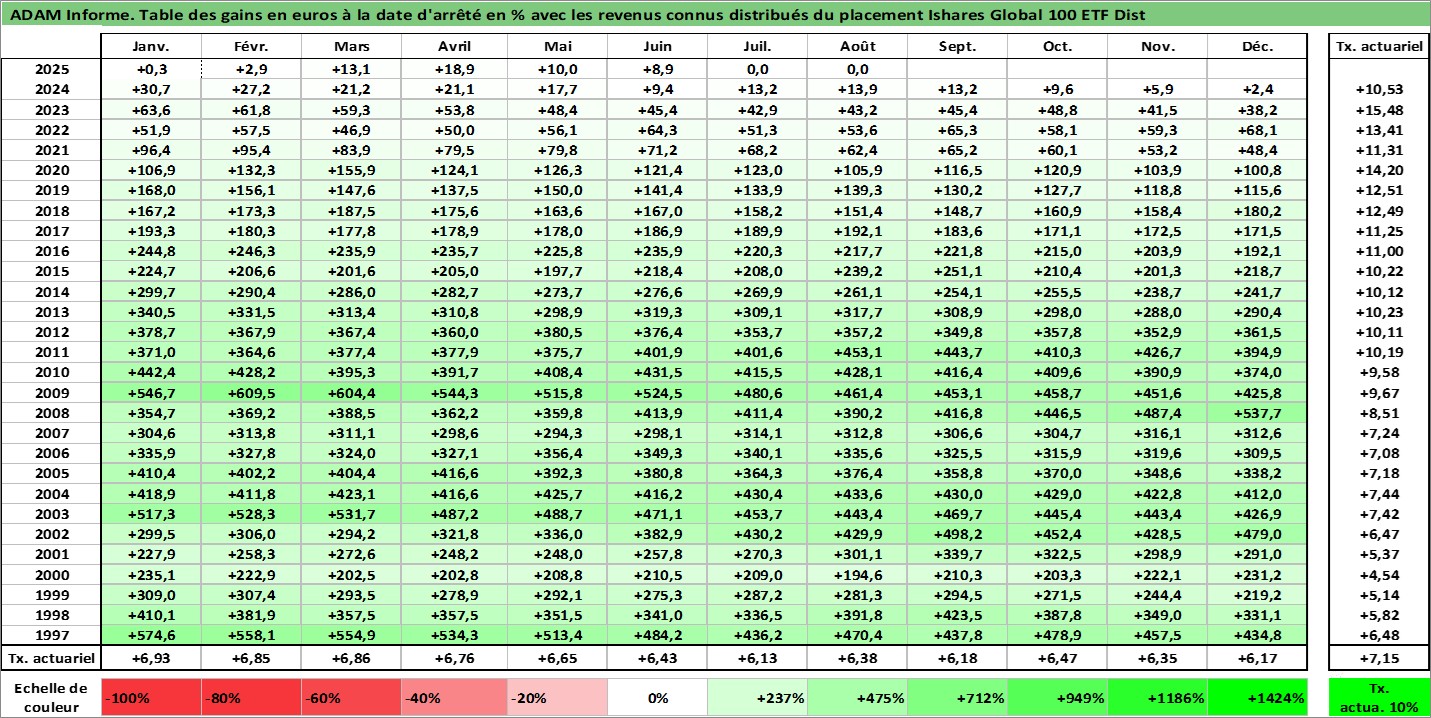Screen dimensions: 1431x718
Task: Click the 1997 year row label
Action: (x=51, y=635)
